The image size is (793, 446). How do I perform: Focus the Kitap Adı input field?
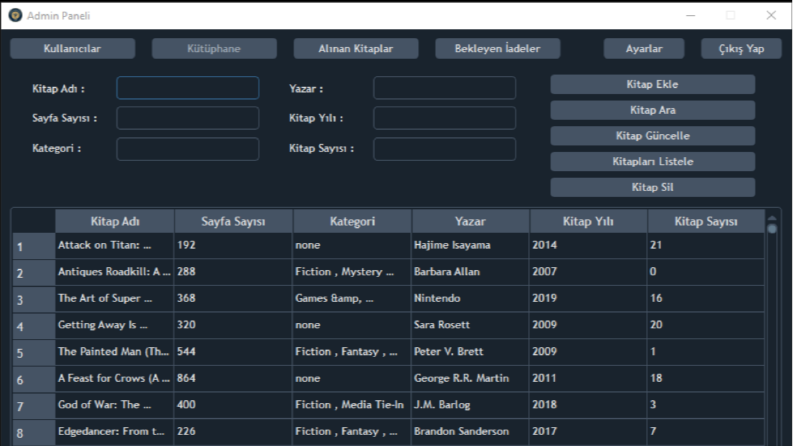(x=188, y=88)
